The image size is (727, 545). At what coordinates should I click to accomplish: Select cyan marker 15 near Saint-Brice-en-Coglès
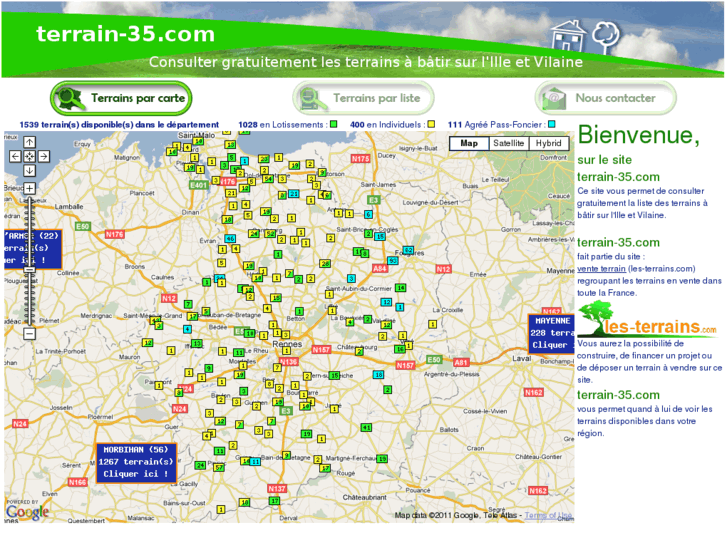pos(380,236)
